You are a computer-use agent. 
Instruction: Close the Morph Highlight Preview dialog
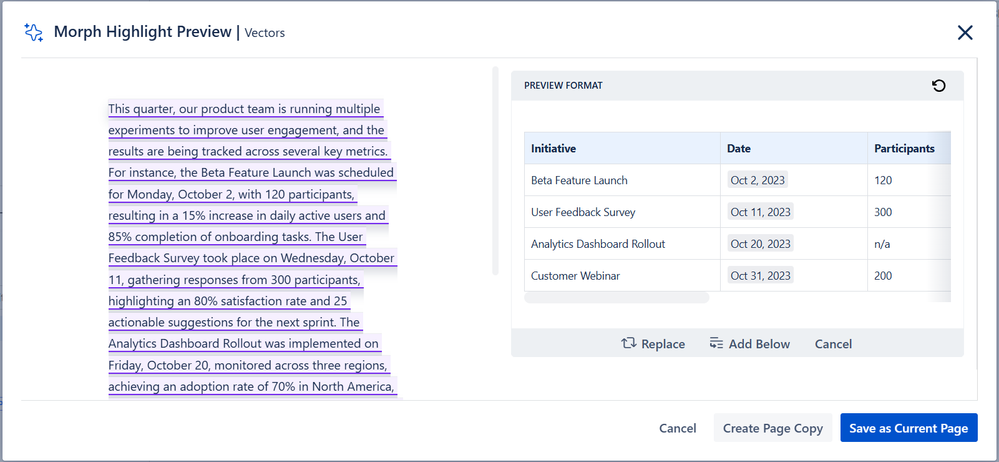click(x=965, y=33)
